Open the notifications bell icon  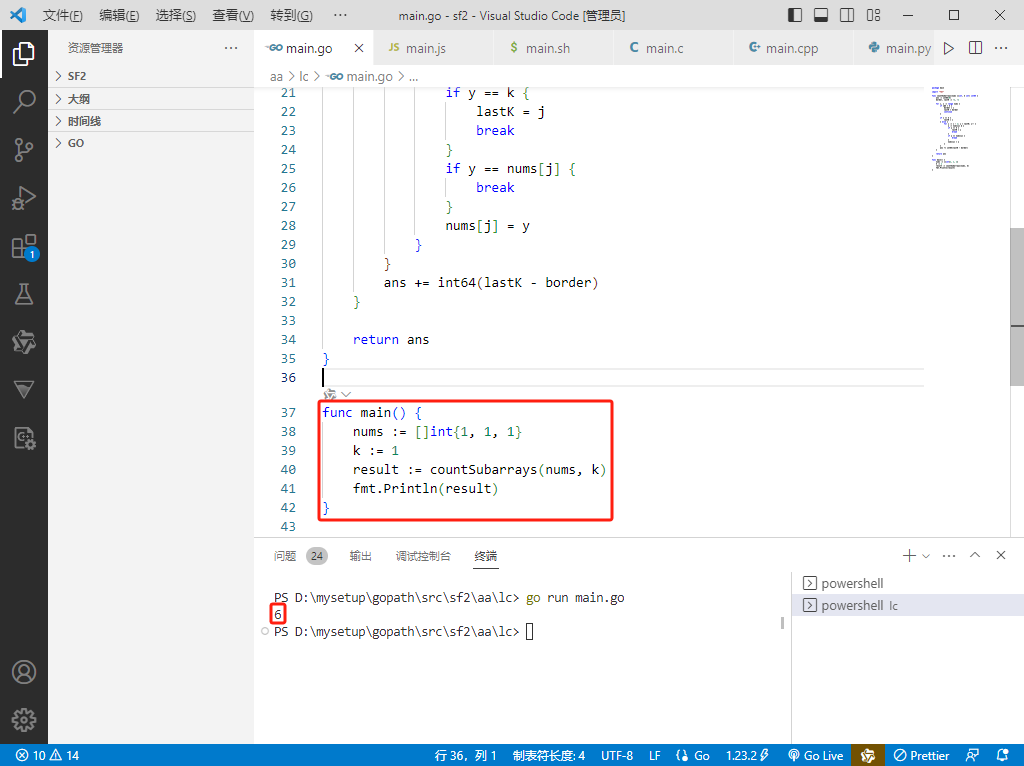1002,755
